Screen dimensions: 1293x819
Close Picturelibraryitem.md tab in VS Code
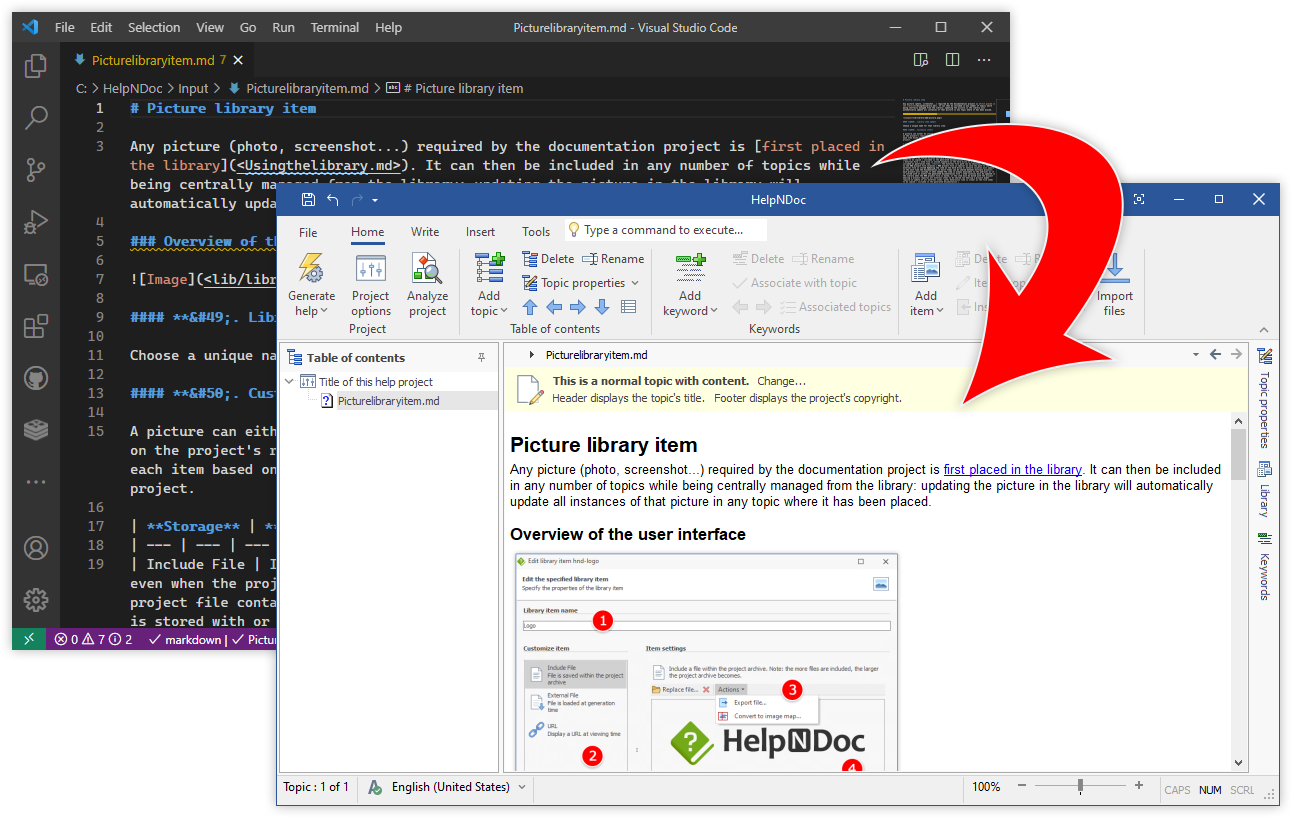pos(238,60)
